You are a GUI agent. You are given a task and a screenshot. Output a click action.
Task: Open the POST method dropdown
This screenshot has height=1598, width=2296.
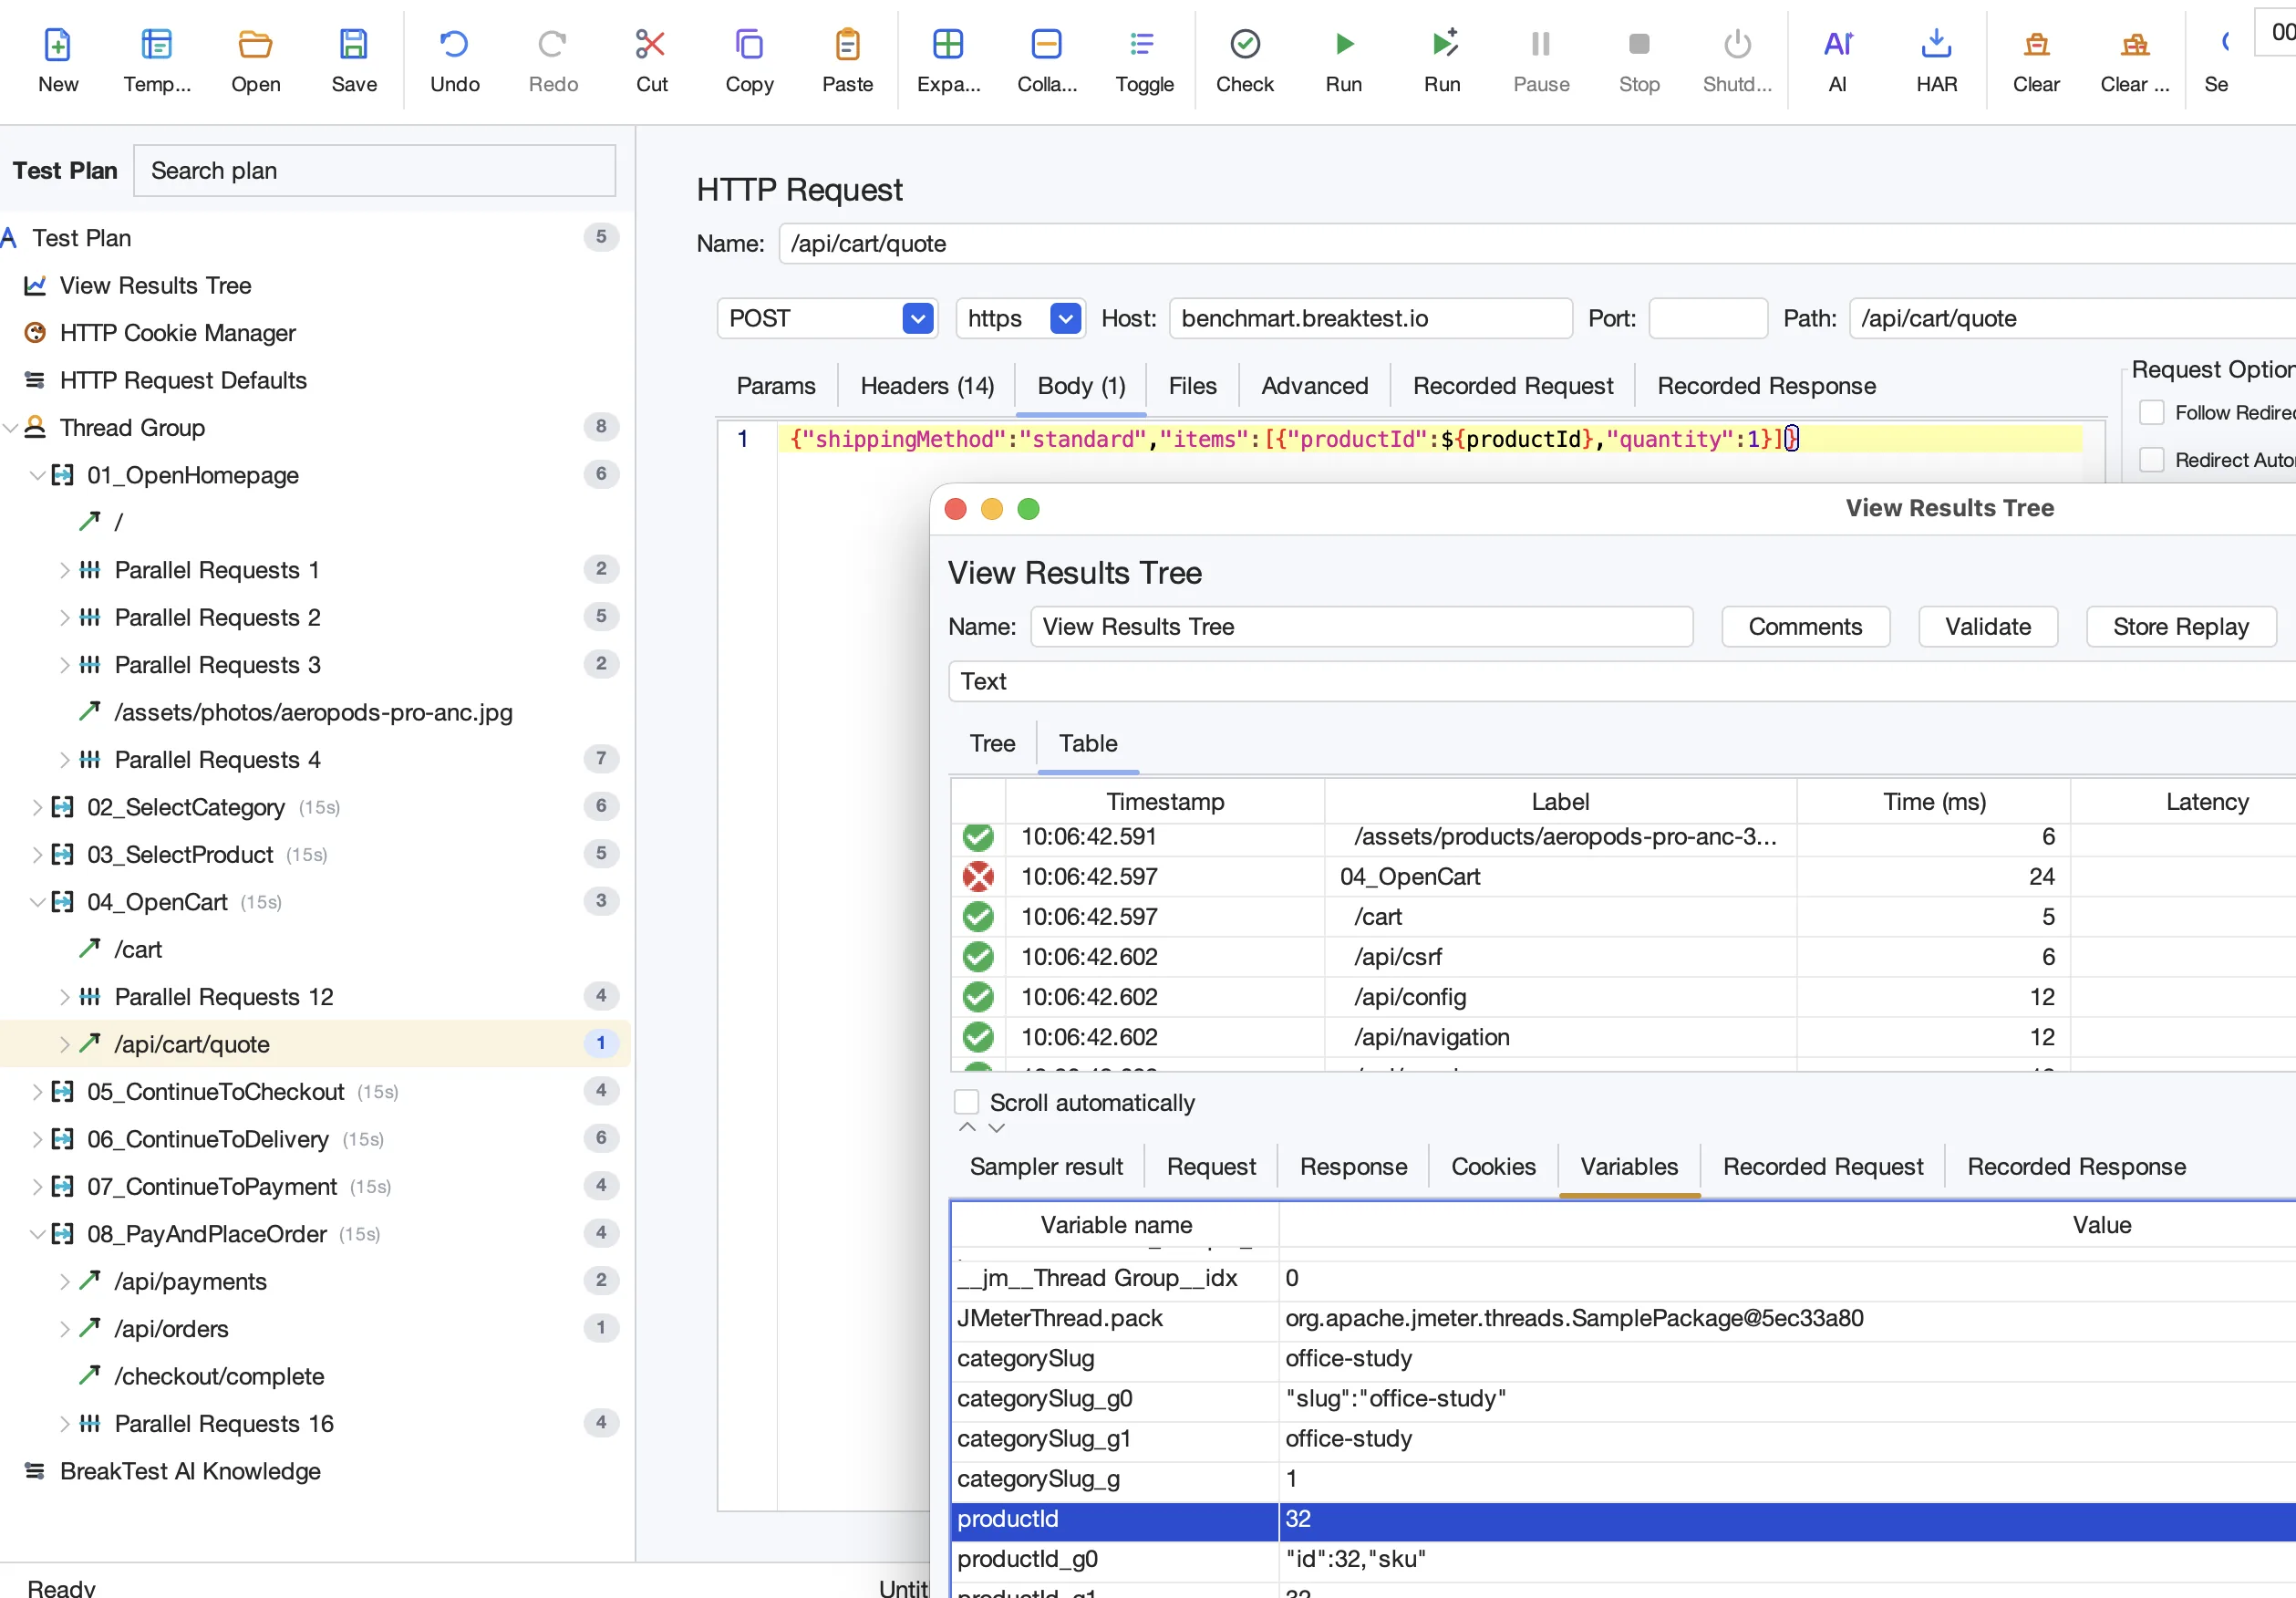[917, 319]
